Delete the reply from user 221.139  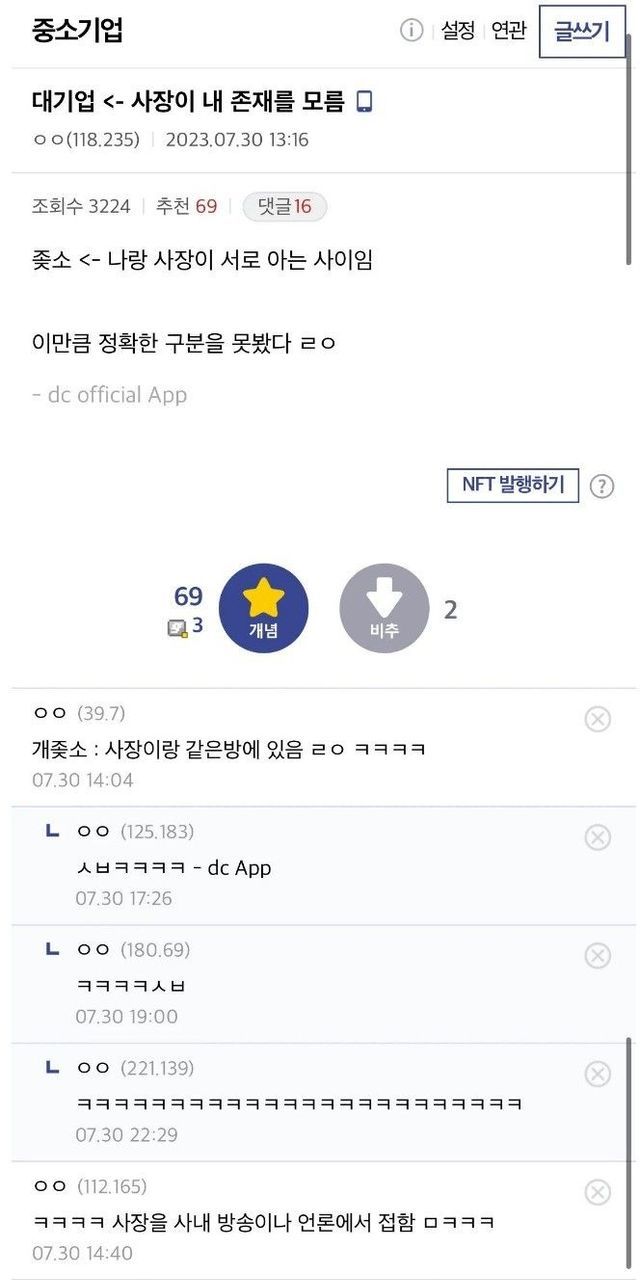(x=597, y=1074)
